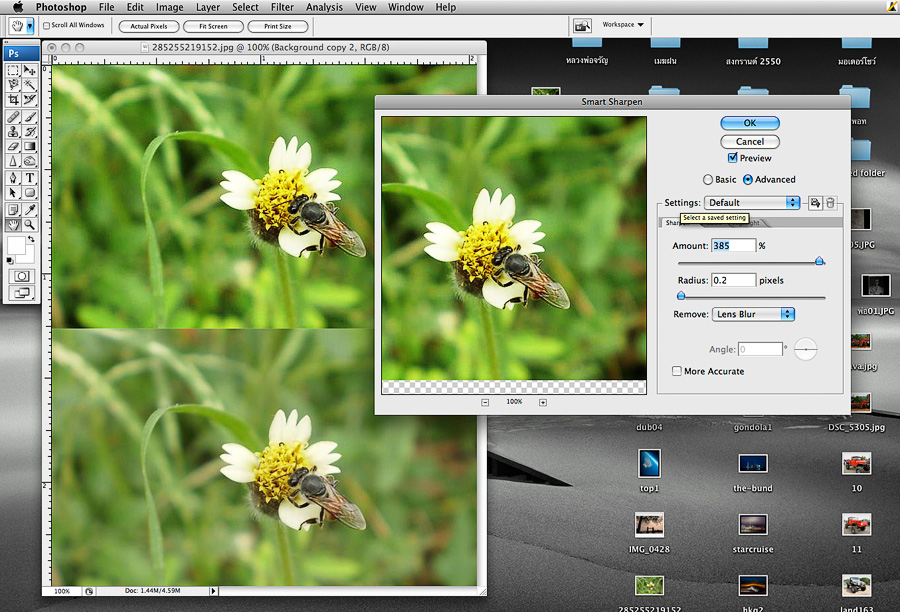
Task: Click the zoom in plus under the preview
Action: 543,402
